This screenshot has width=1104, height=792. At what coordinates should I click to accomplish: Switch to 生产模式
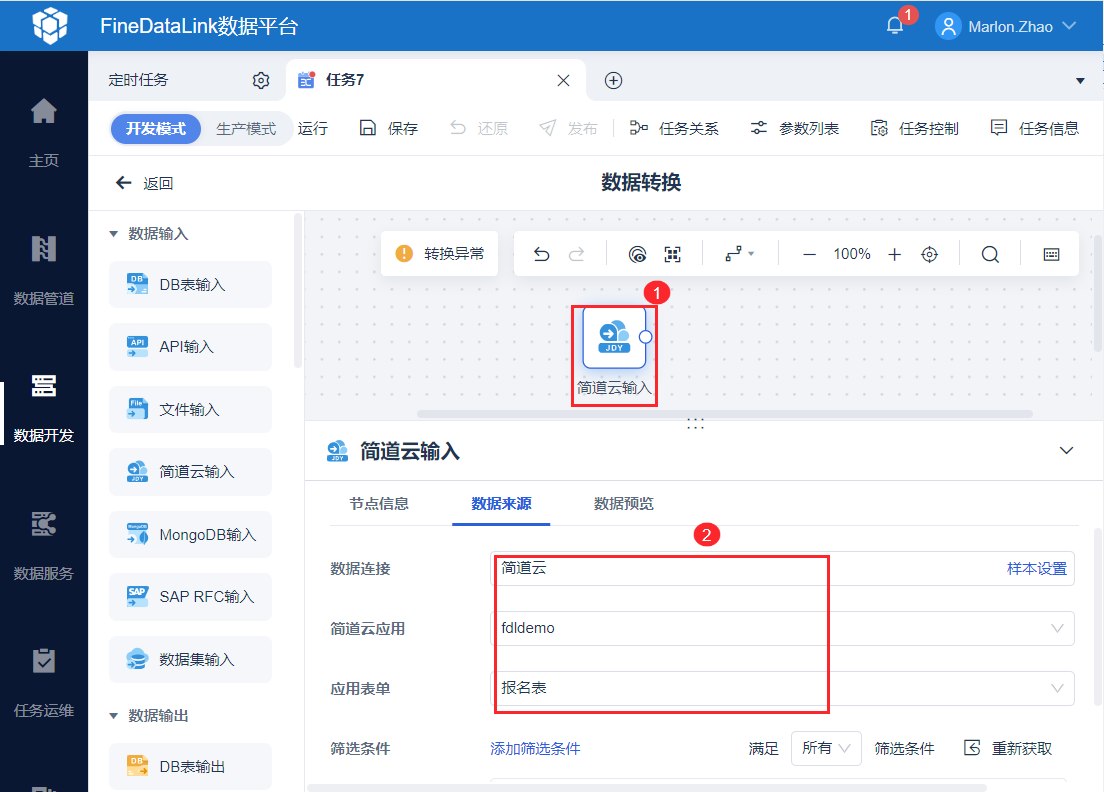pyautogui.click(x=246, y=129)
